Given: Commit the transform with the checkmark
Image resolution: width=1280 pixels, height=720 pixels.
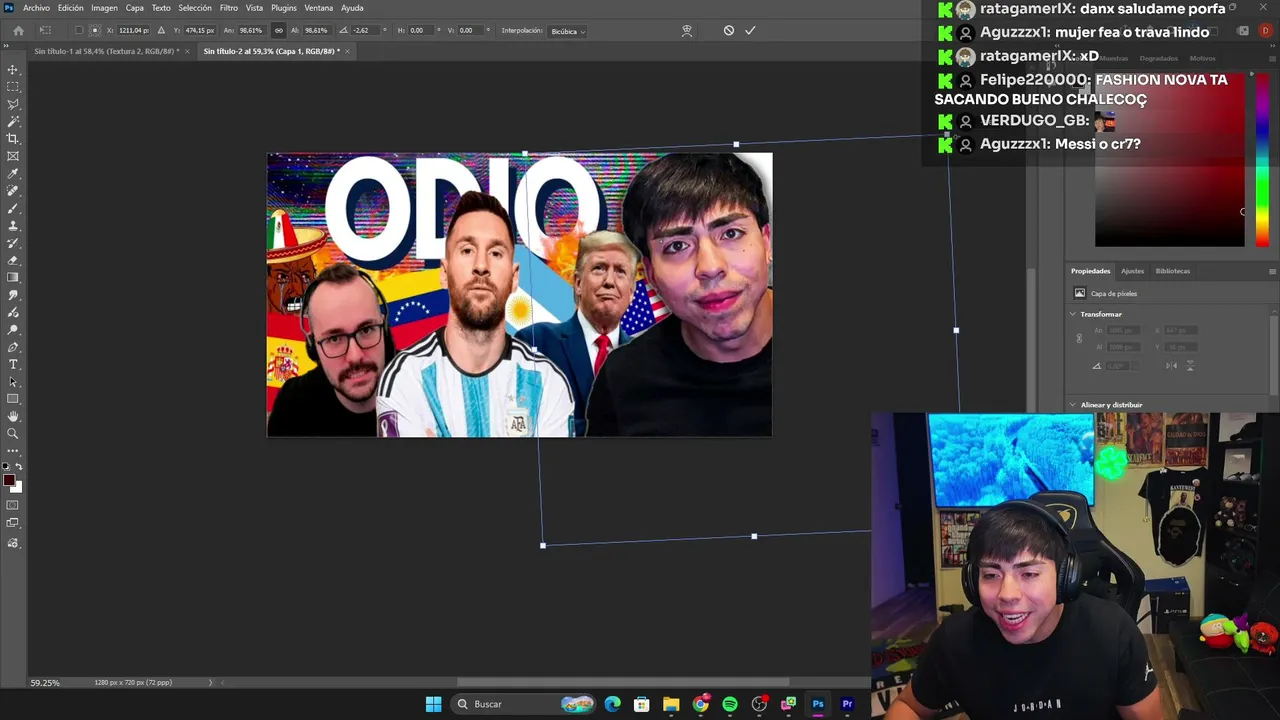Looking at the screenshot, I should pos(750,31).
